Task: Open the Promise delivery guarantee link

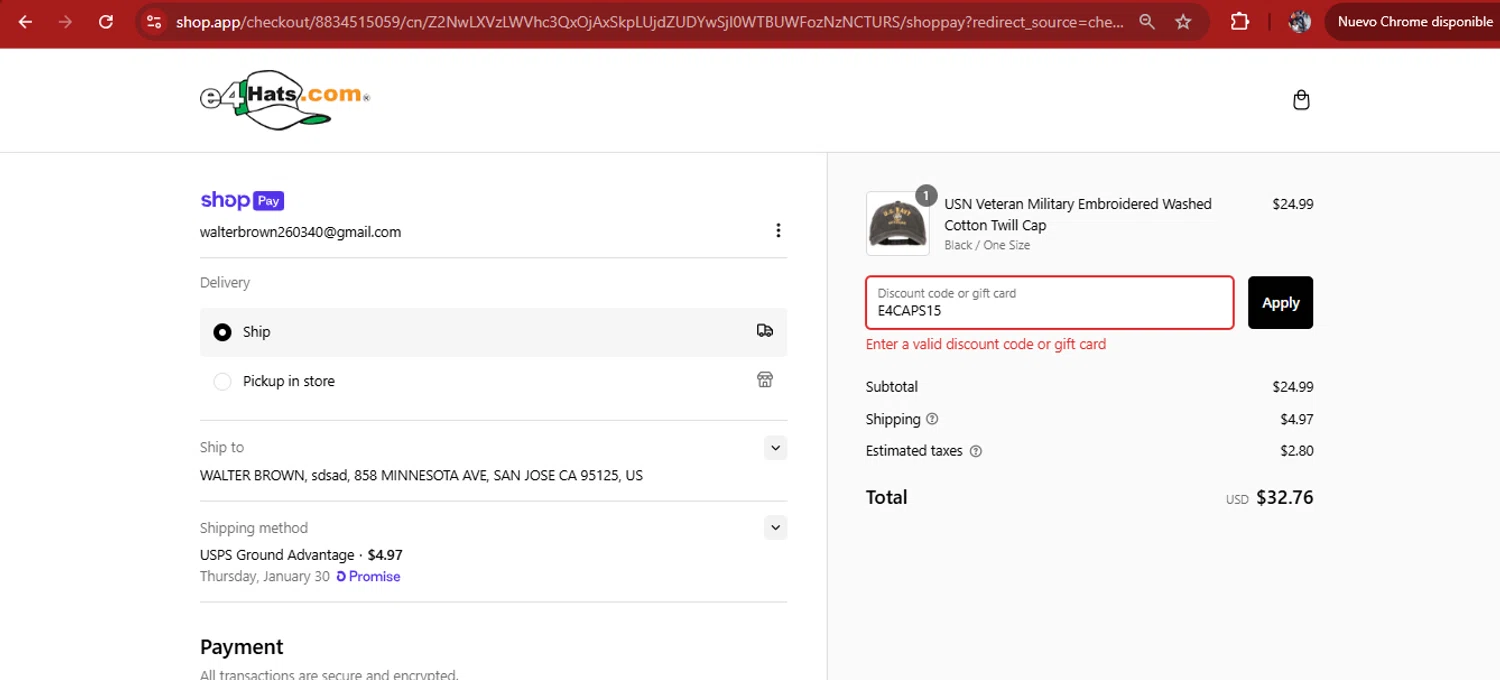Action: coord(368,576)
